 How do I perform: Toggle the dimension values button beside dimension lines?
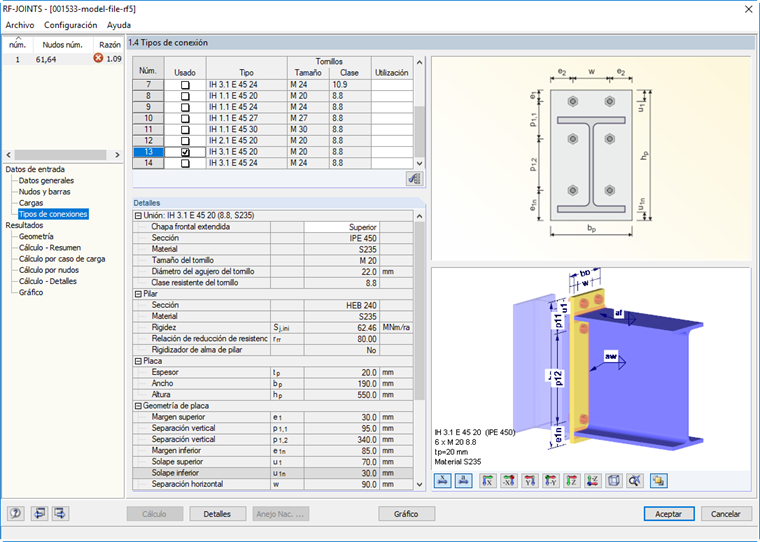464,480
